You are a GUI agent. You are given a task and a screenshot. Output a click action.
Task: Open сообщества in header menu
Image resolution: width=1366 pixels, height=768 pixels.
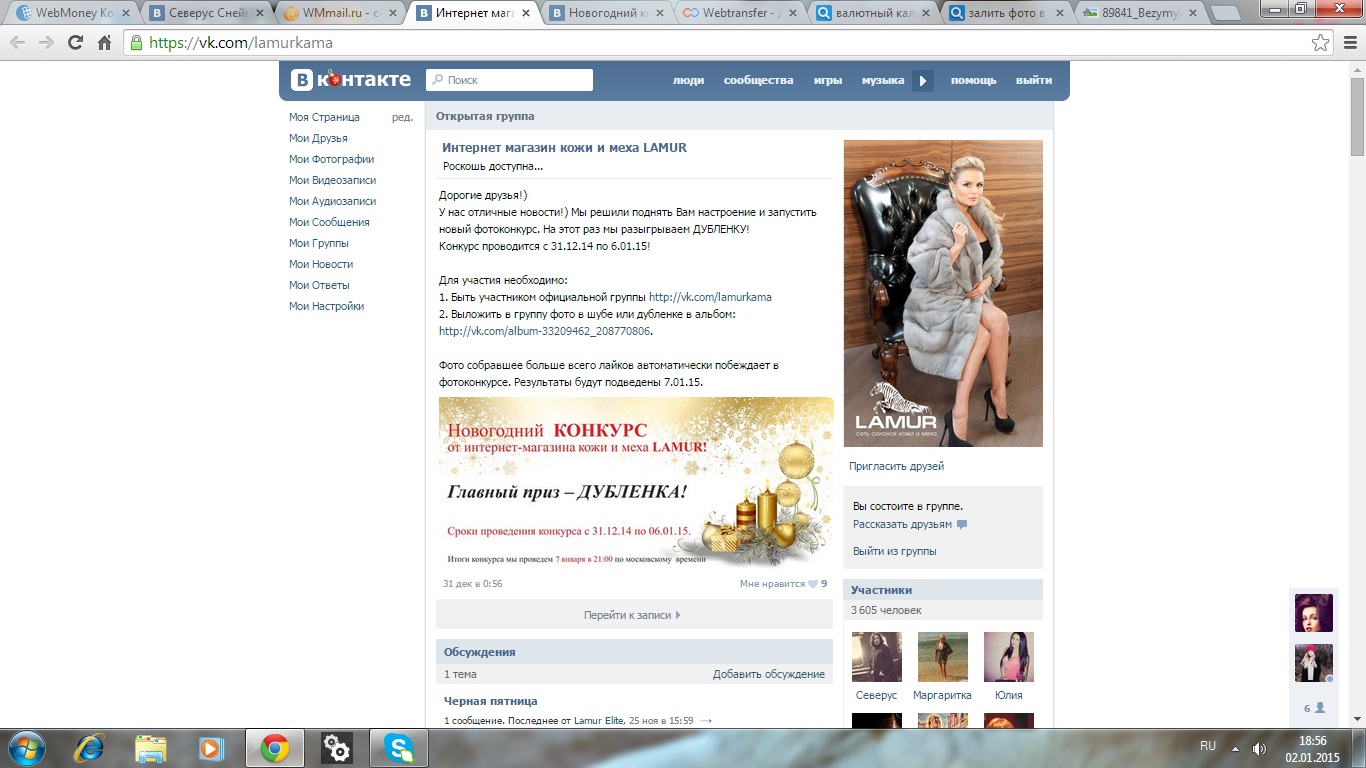tap(758, 80)
